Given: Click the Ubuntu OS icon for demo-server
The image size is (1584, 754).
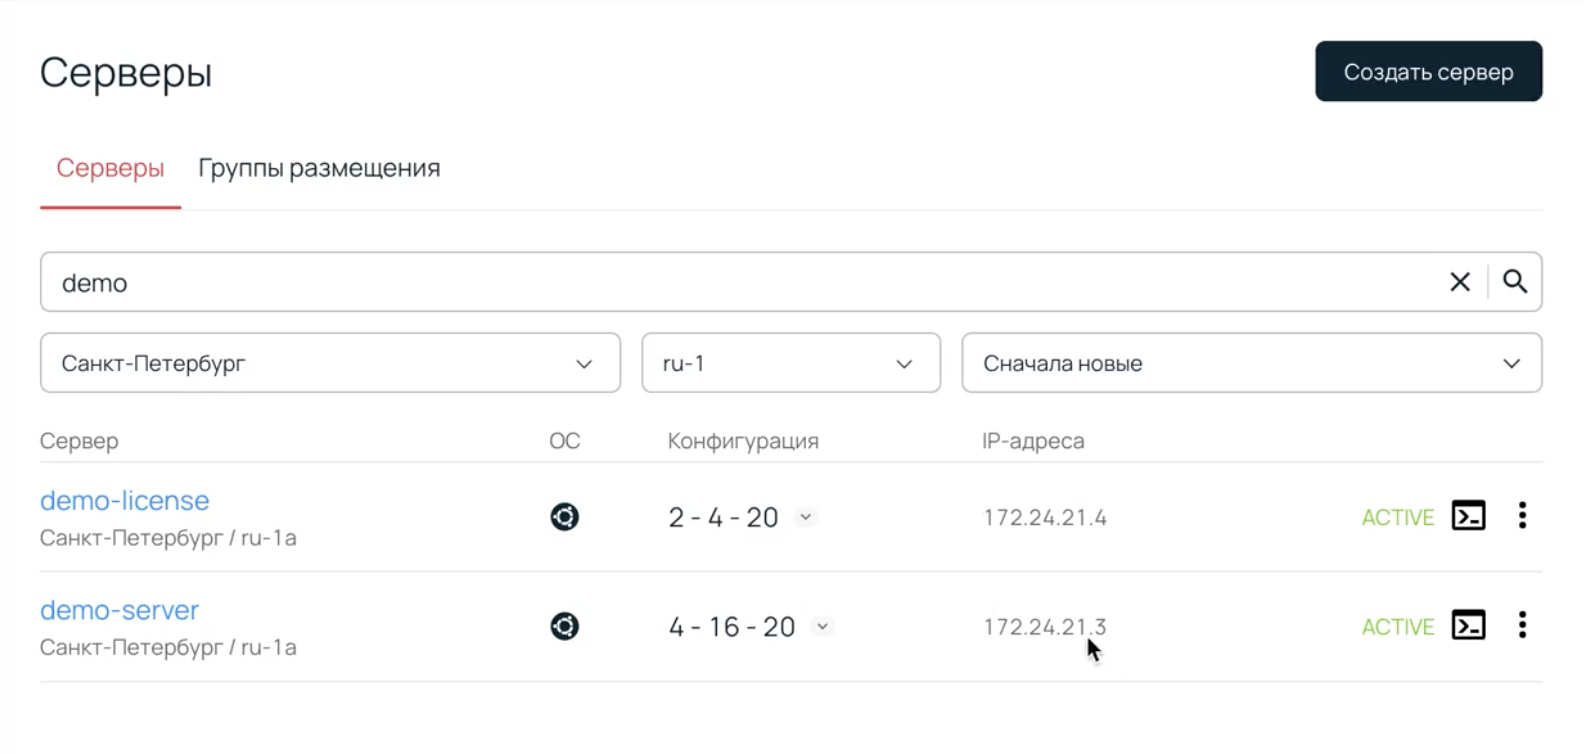Looking at the screenshot, I should [x=564, y=627].
